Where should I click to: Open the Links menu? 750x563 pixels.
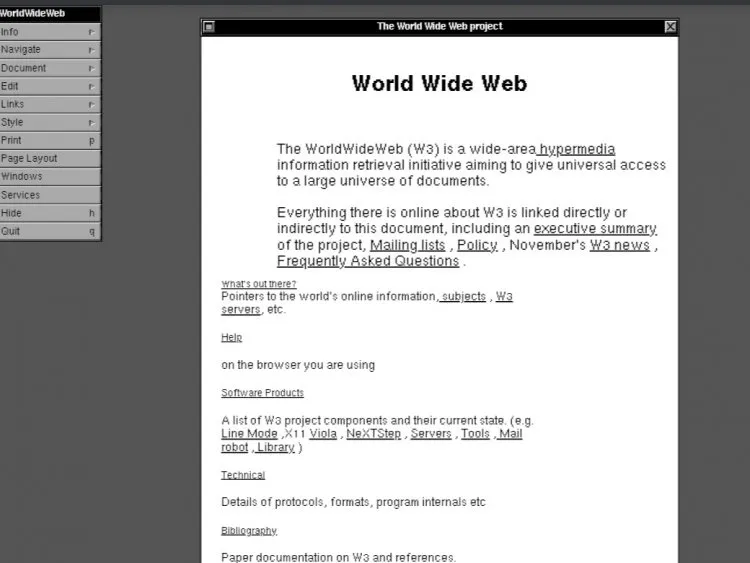(49, 104)
